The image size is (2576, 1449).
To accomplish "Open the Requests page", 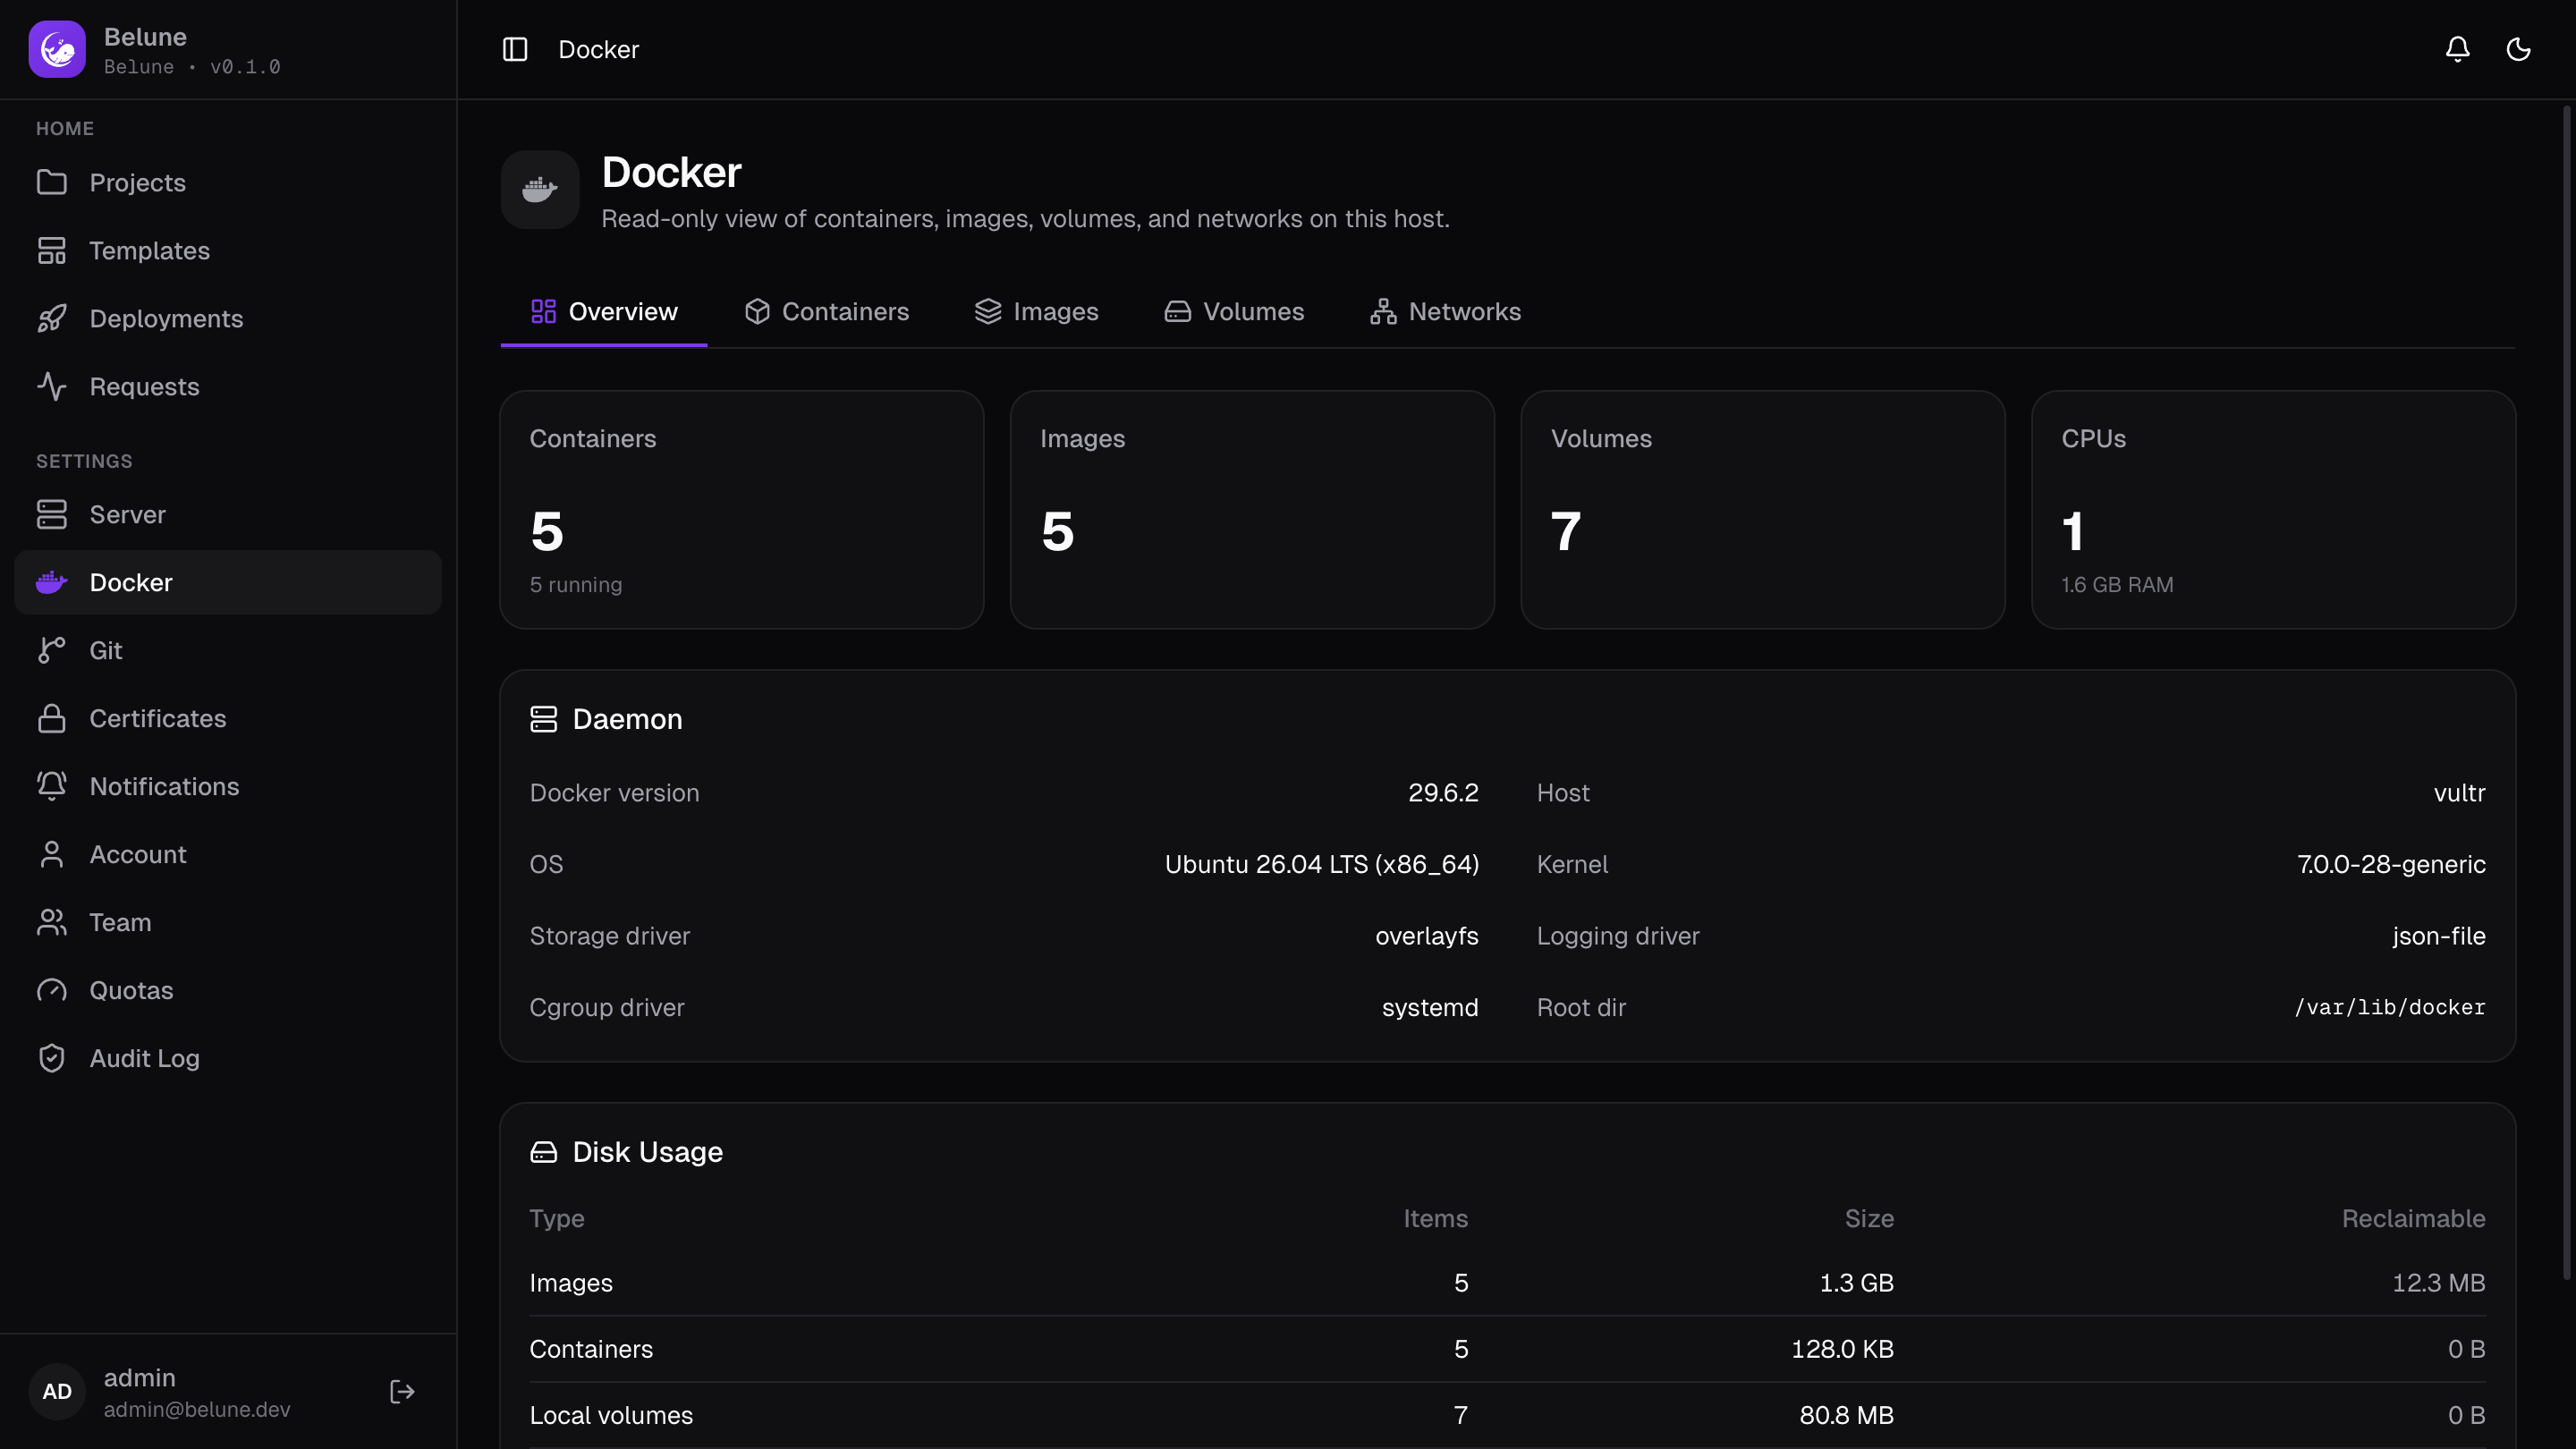I will [228, 386].
